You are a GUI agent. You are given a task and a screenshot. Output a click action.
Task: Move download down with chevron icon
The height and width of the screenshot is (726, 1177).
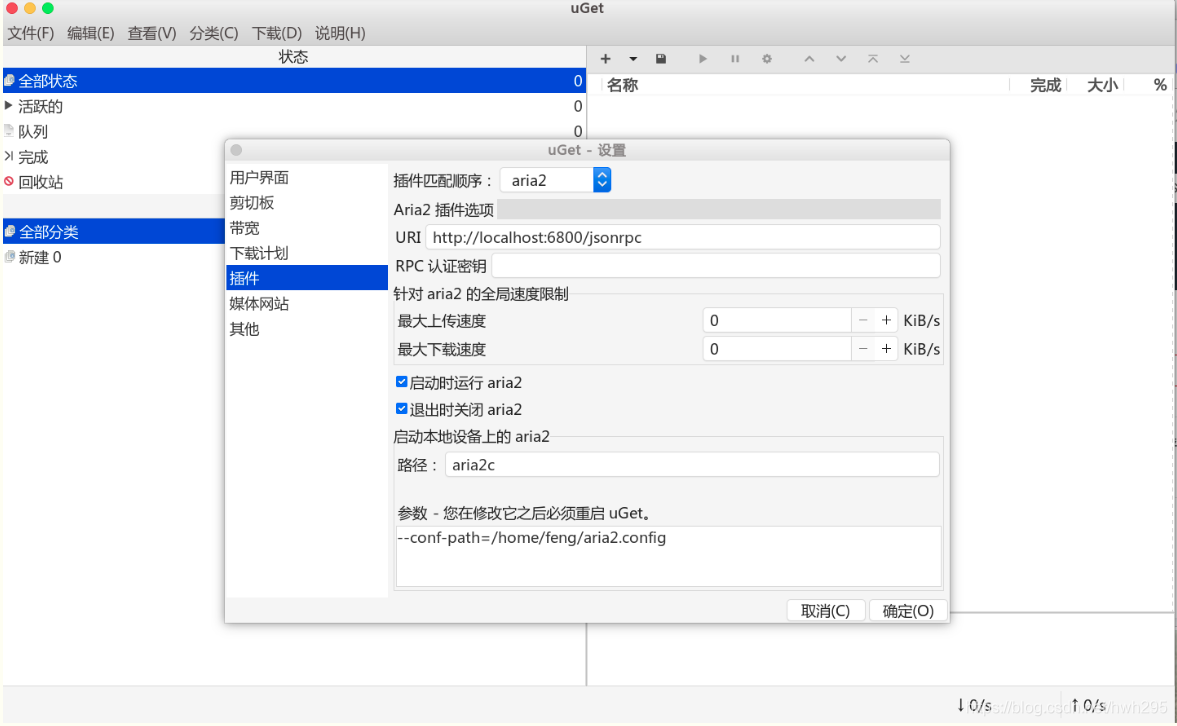tap(841, 59)
